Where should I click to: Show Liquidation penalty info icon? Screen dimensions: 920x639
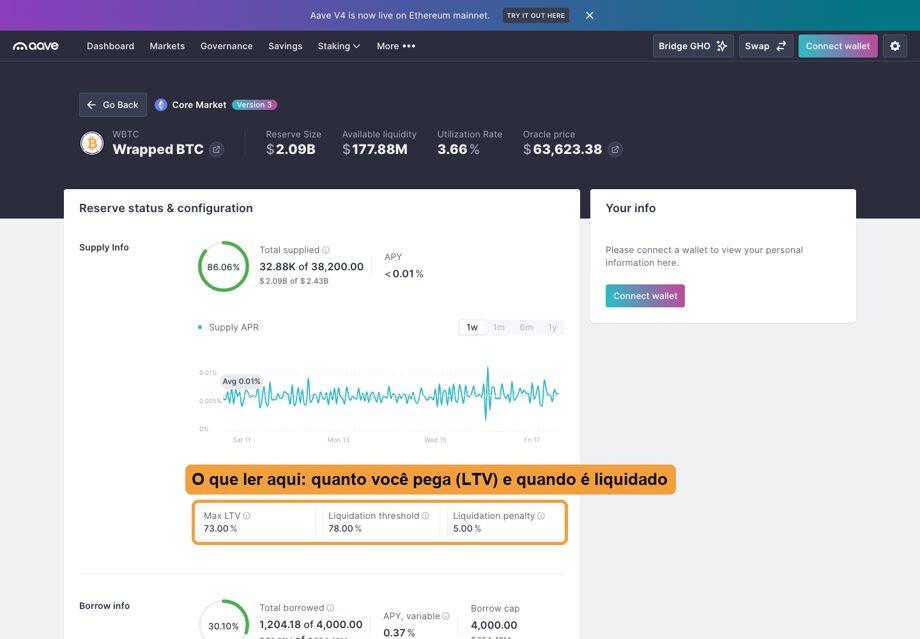pos(541,516)
